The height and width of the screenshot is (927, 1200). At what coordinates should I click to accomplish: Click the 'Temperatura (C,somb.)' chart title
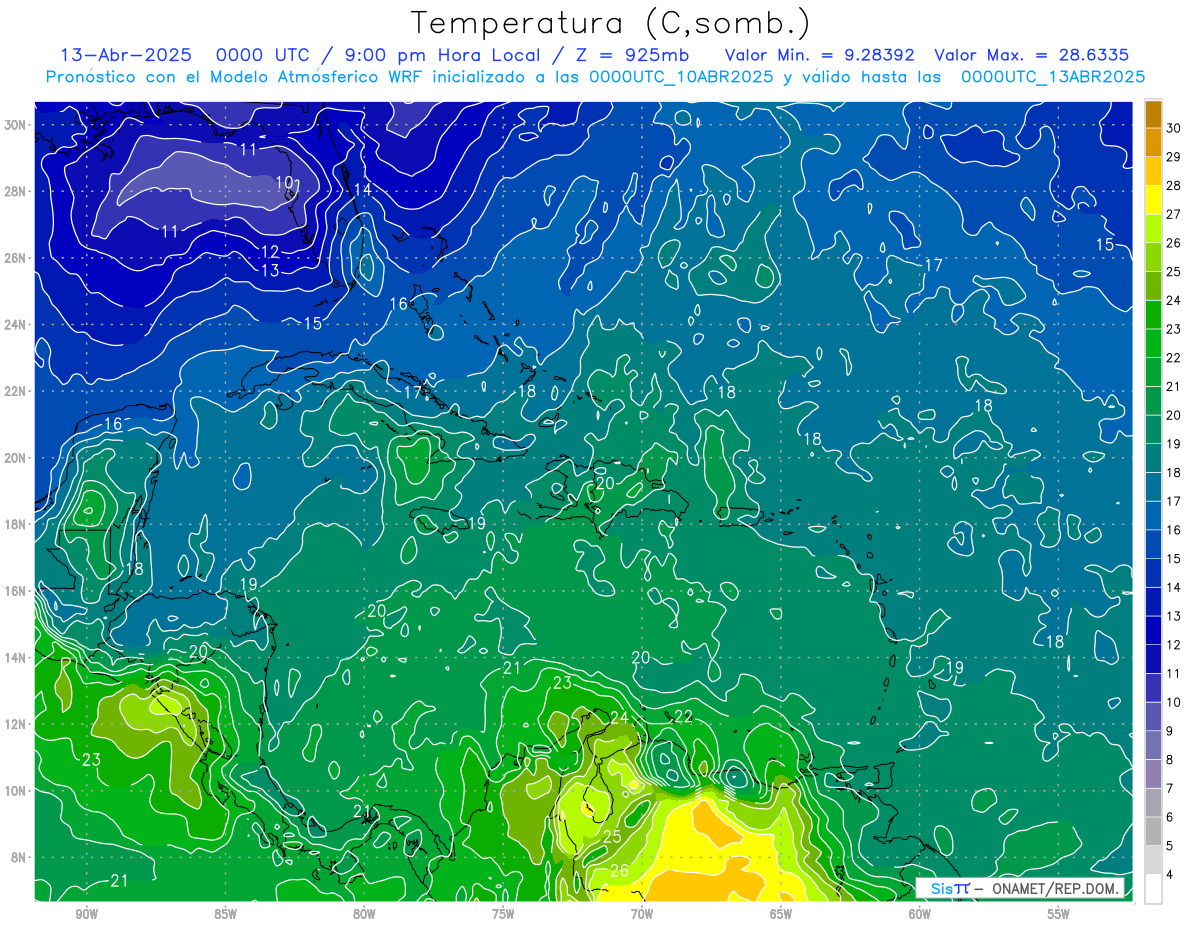(610, 23)
